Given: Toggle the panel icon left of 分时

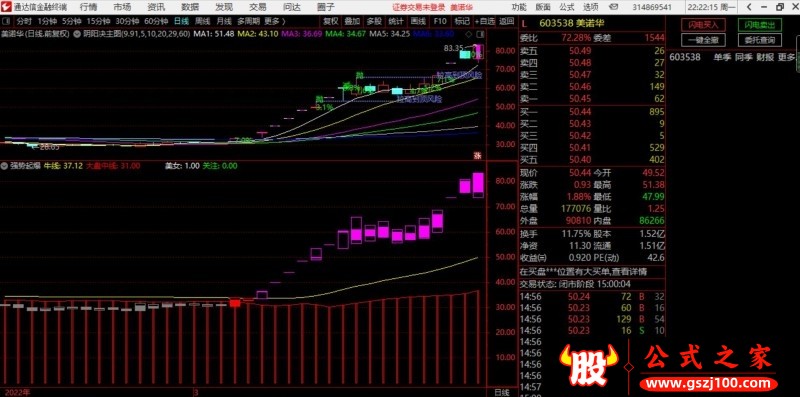Looking at the screenshot, I should [x=7, y=21].
